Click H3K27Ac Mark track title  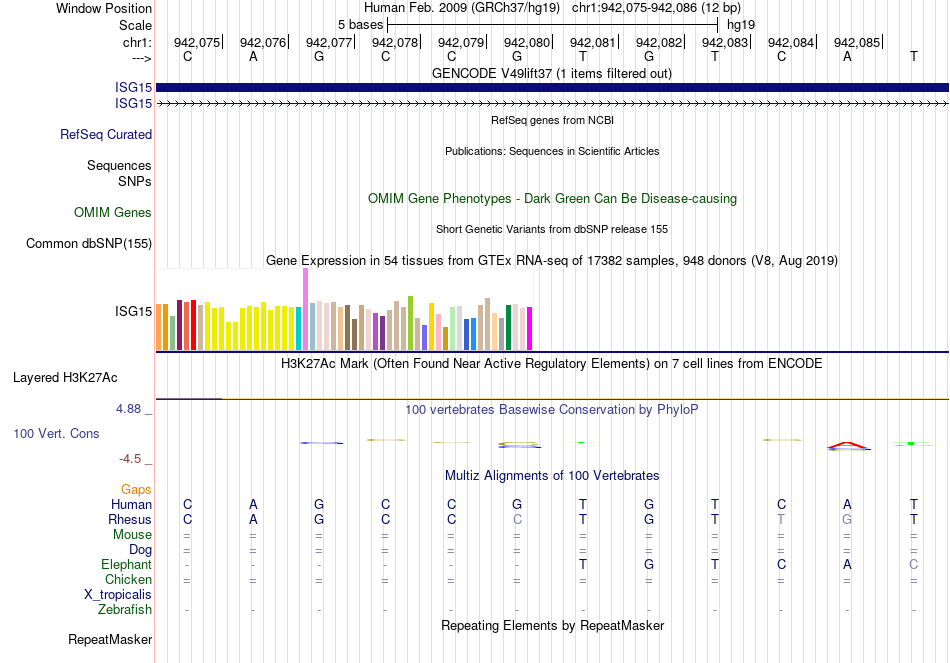coord(552,364)
